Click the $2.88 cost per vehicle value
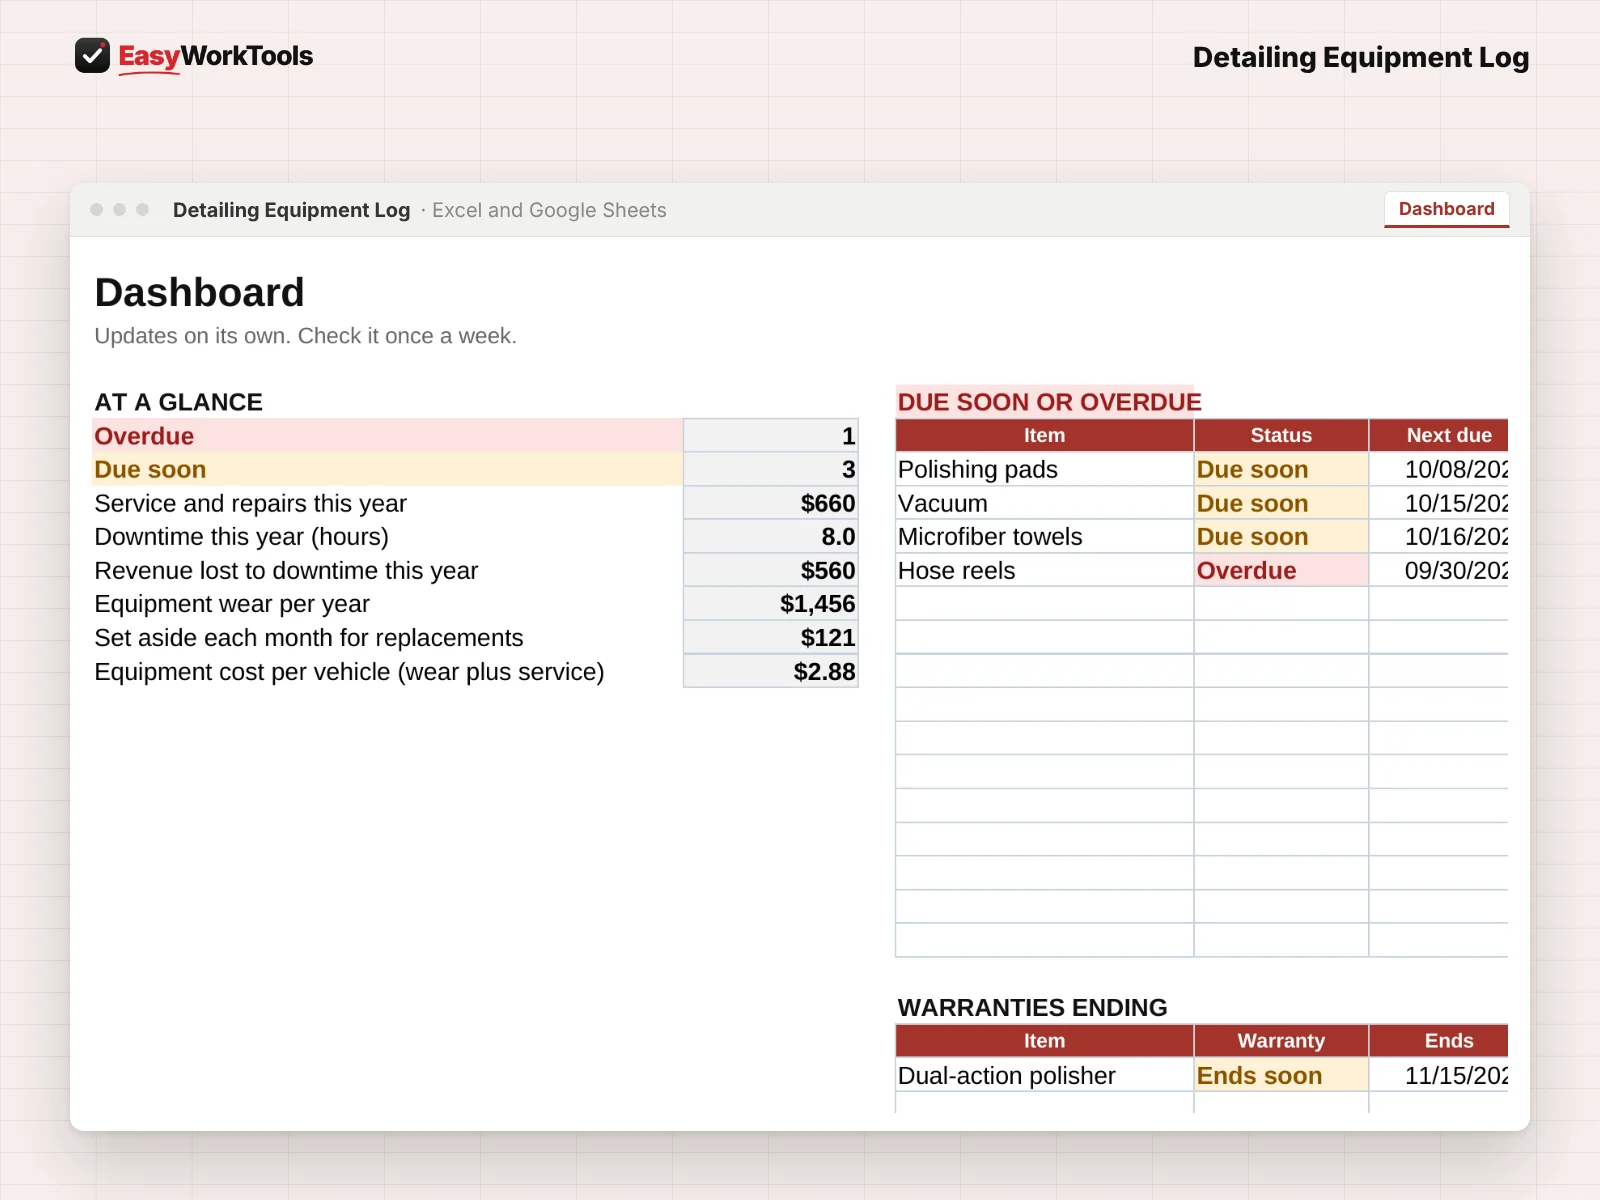 [x=770, y=671]
